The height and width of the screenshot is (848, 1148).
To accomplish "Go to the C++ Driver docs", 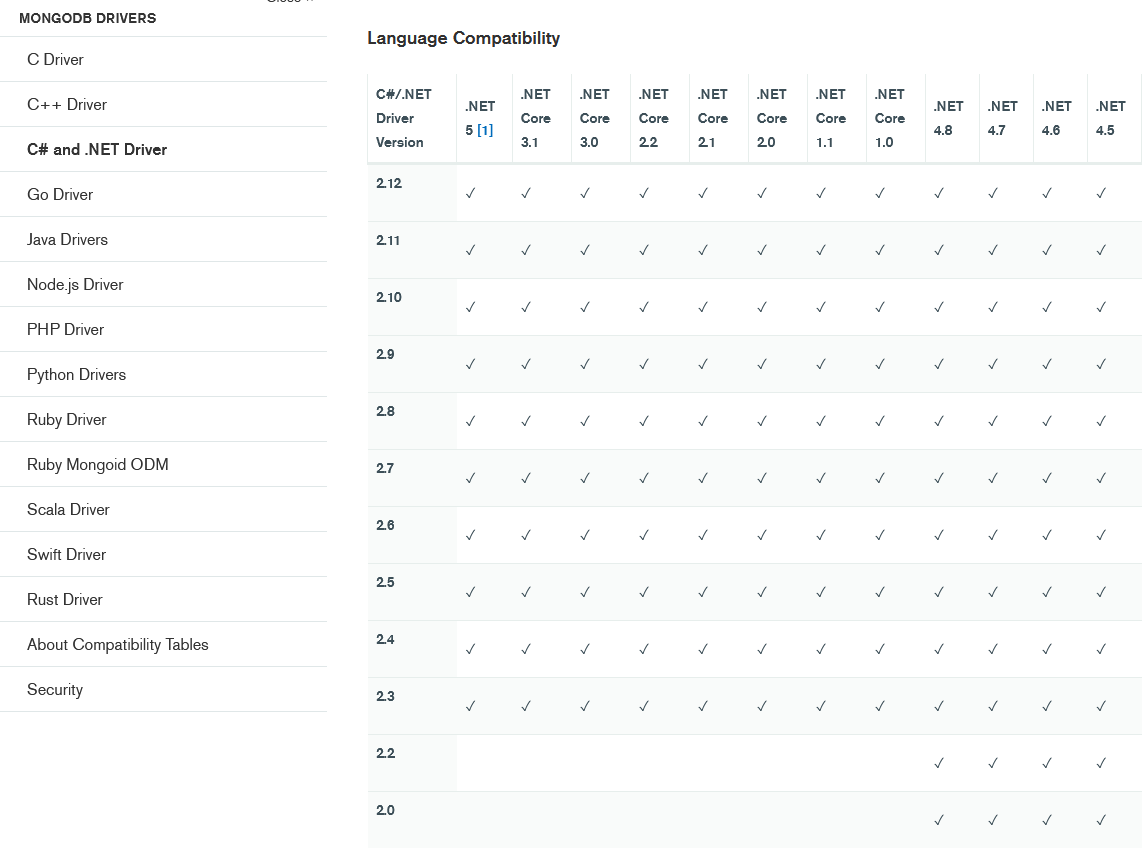I will [x=67, y=104].
